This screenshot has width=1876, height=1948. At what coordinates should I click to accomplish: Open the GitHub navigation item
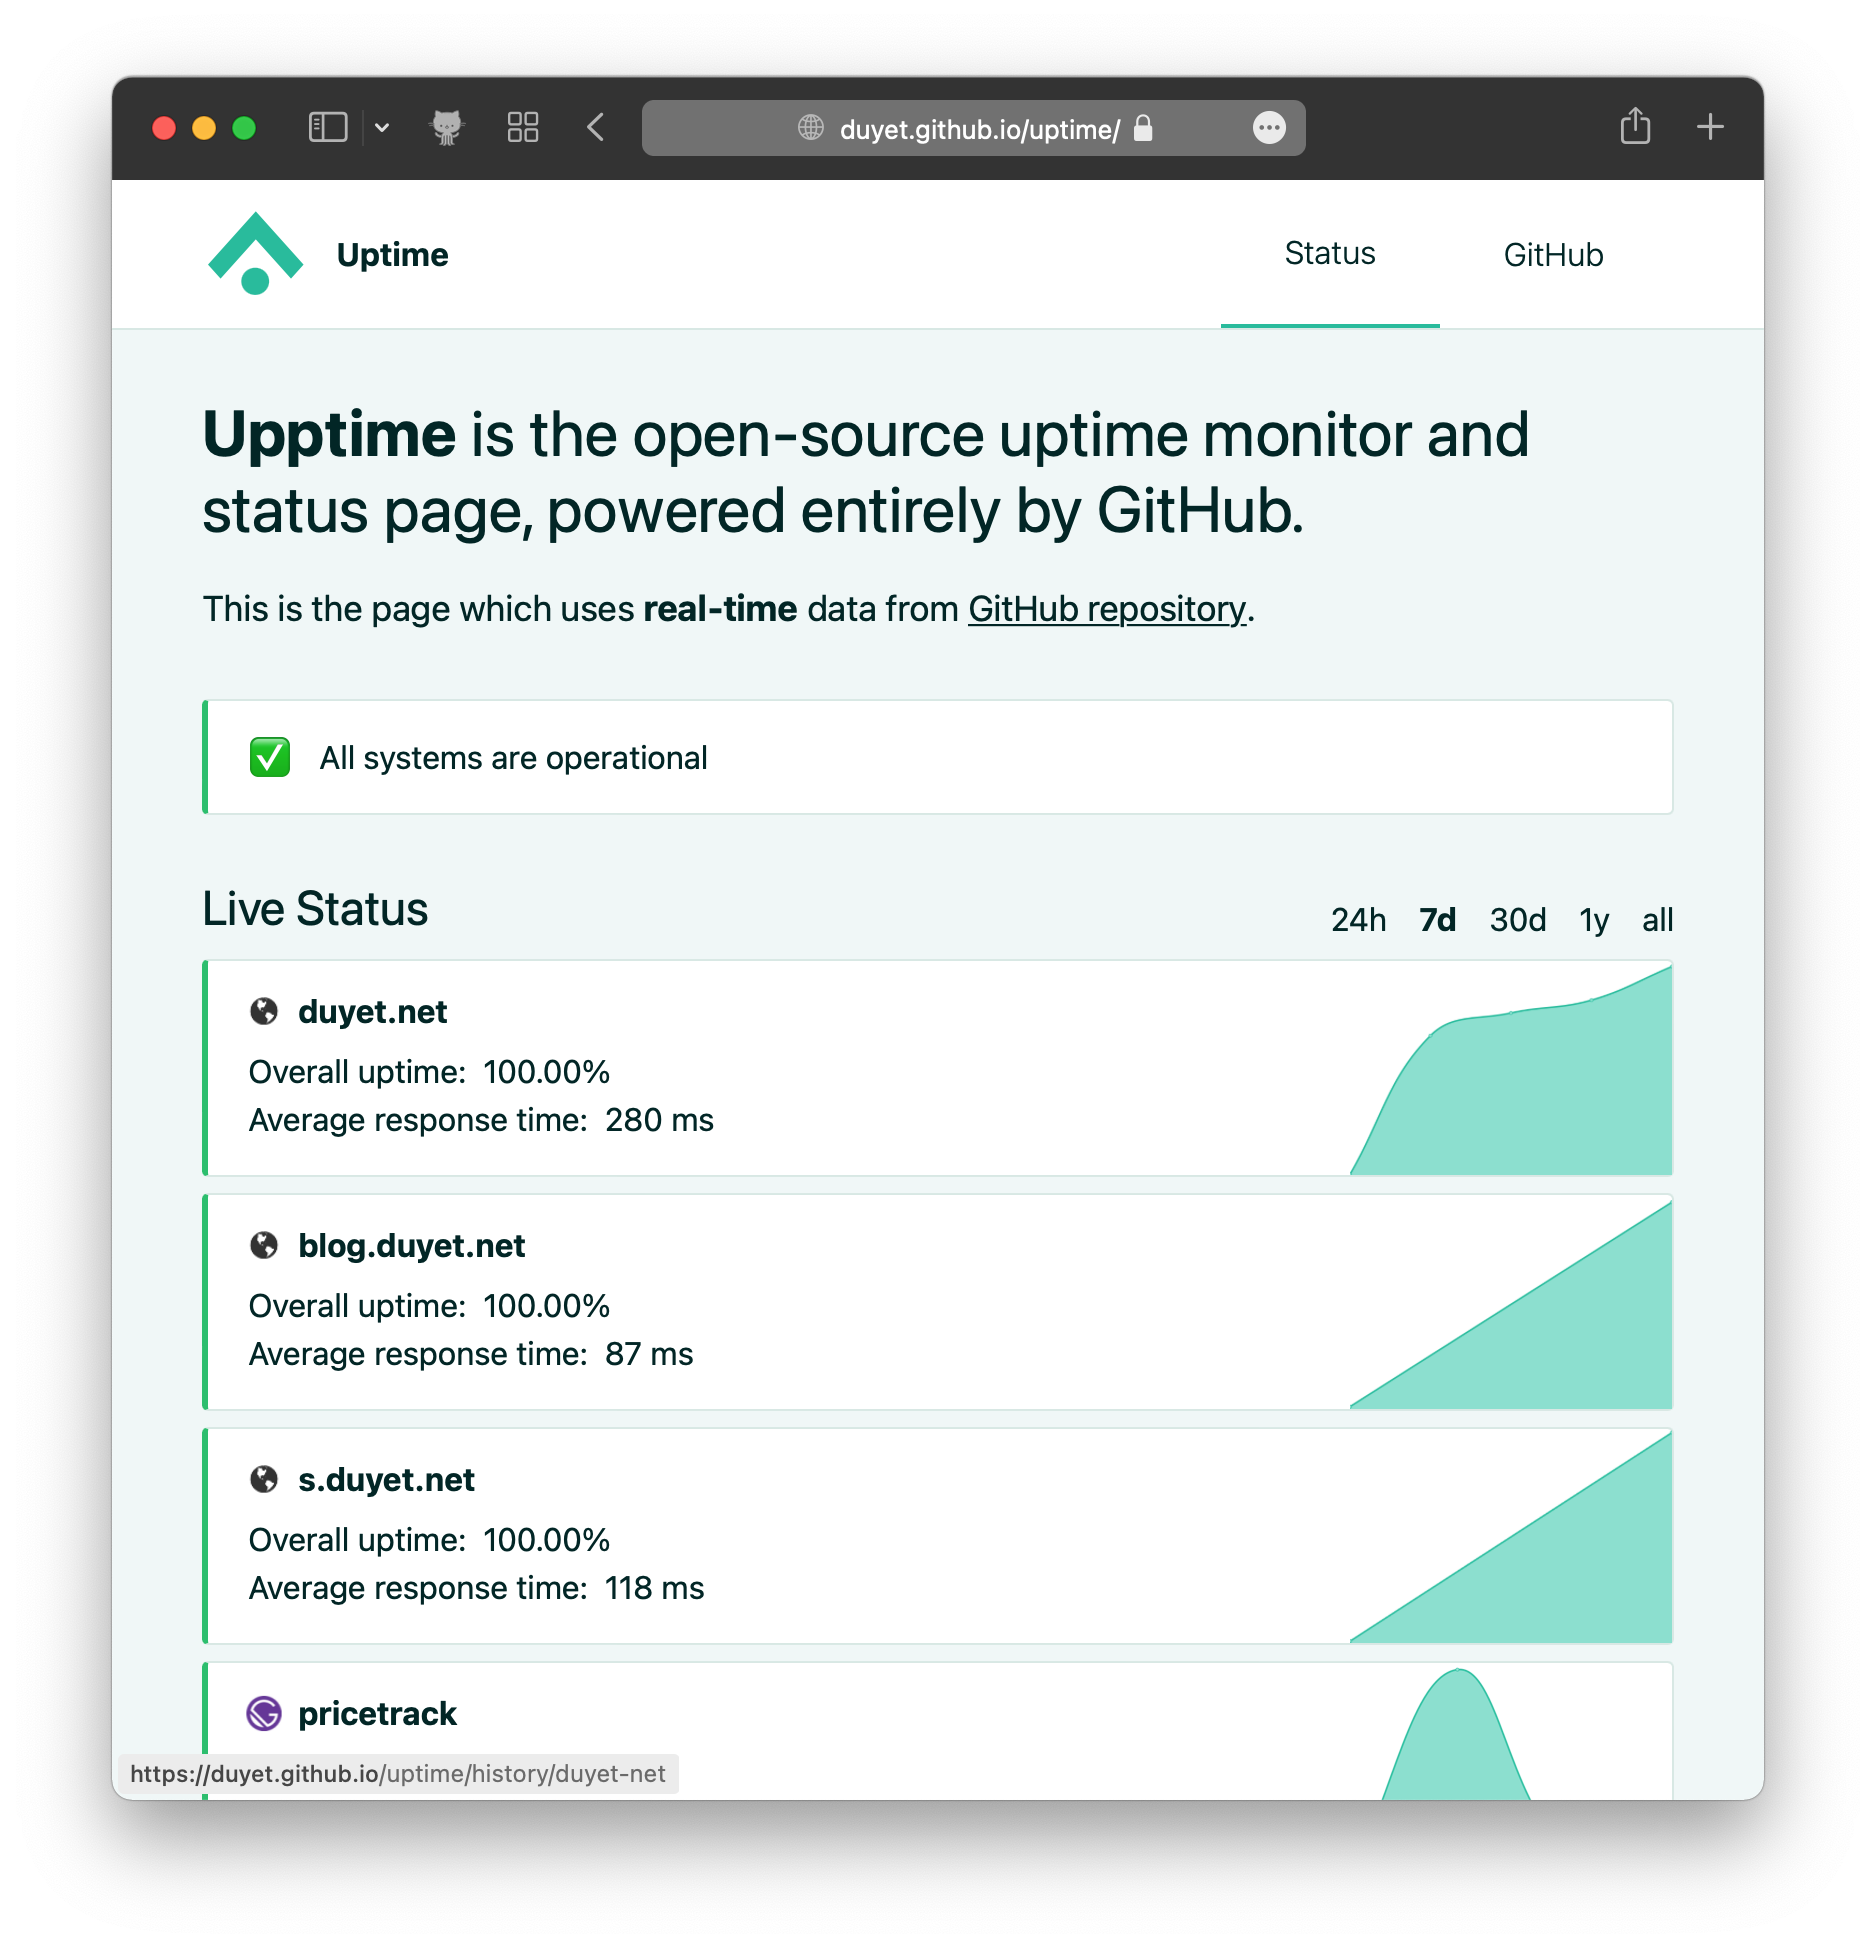click(x=1553, y=254)
